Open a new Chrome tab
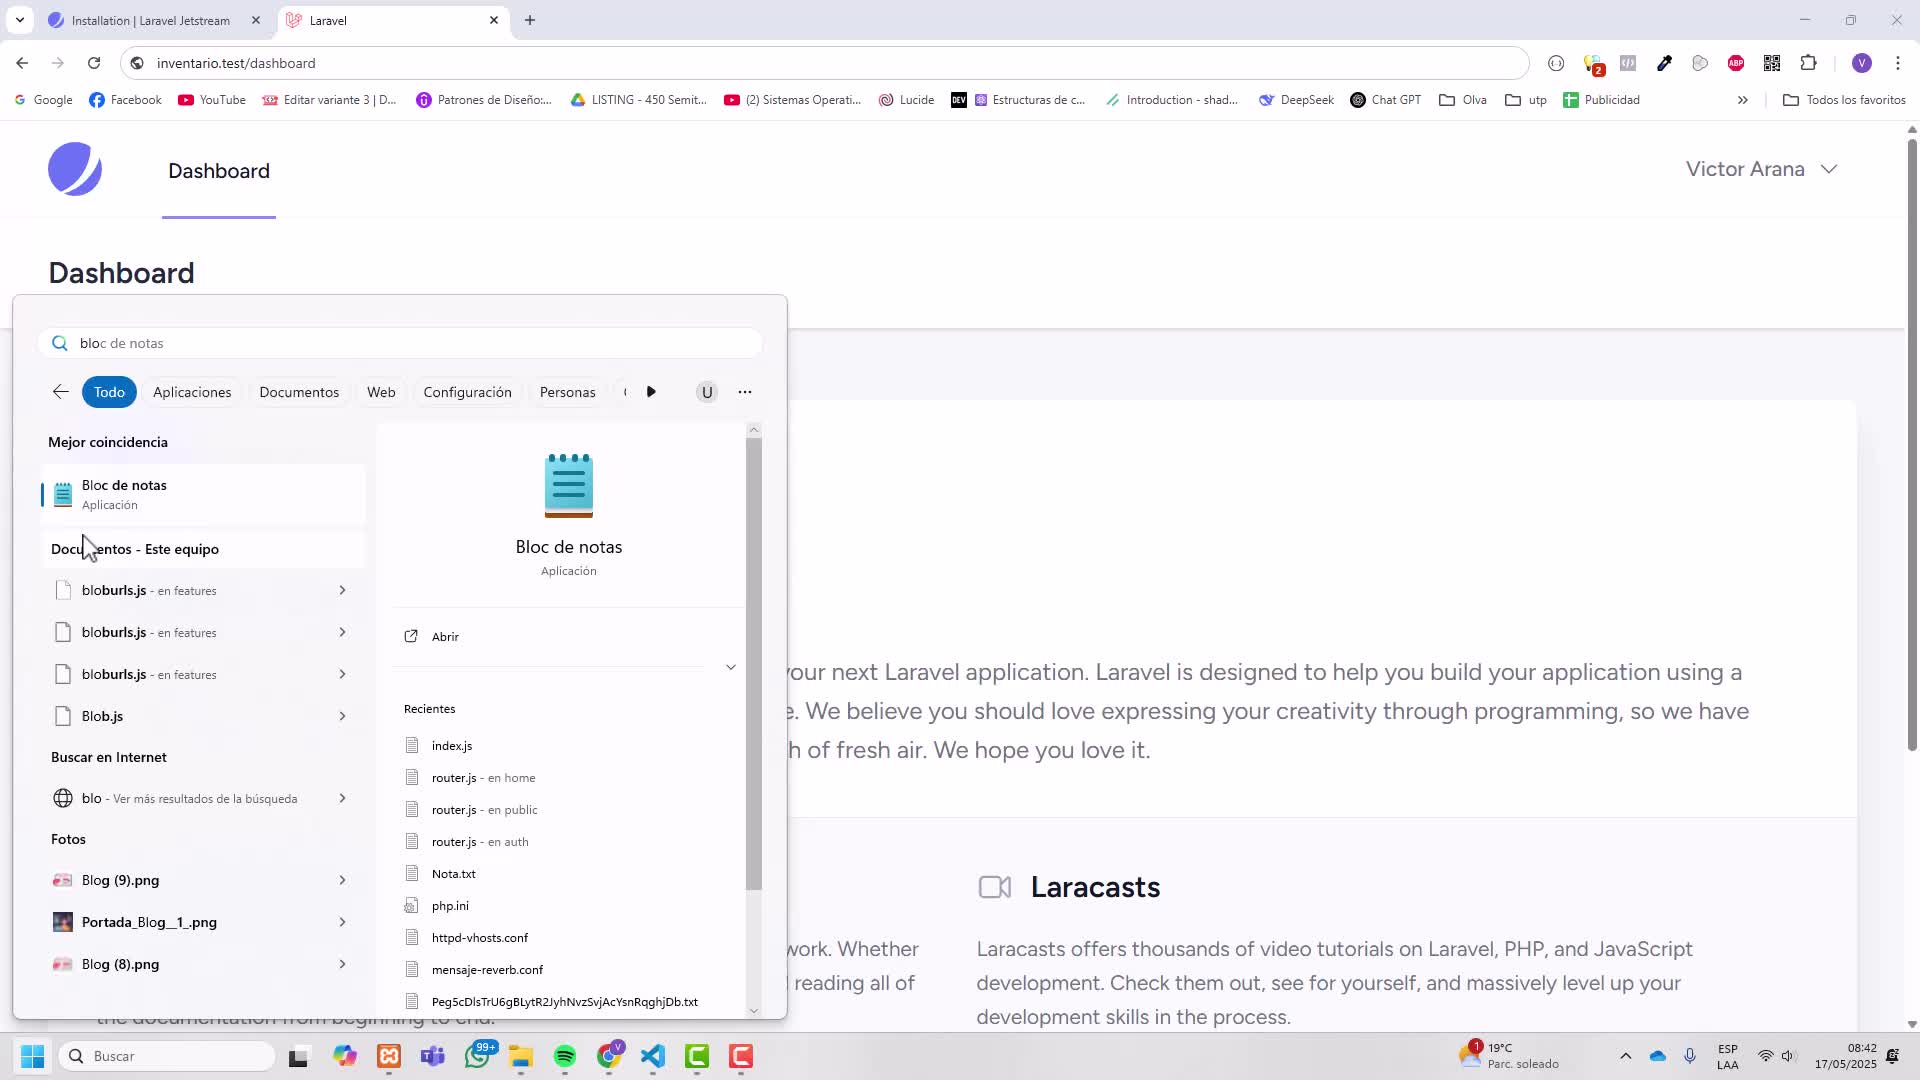Screen dimensions: 1920x1080 pyautogui.click(x=530, y=20)
